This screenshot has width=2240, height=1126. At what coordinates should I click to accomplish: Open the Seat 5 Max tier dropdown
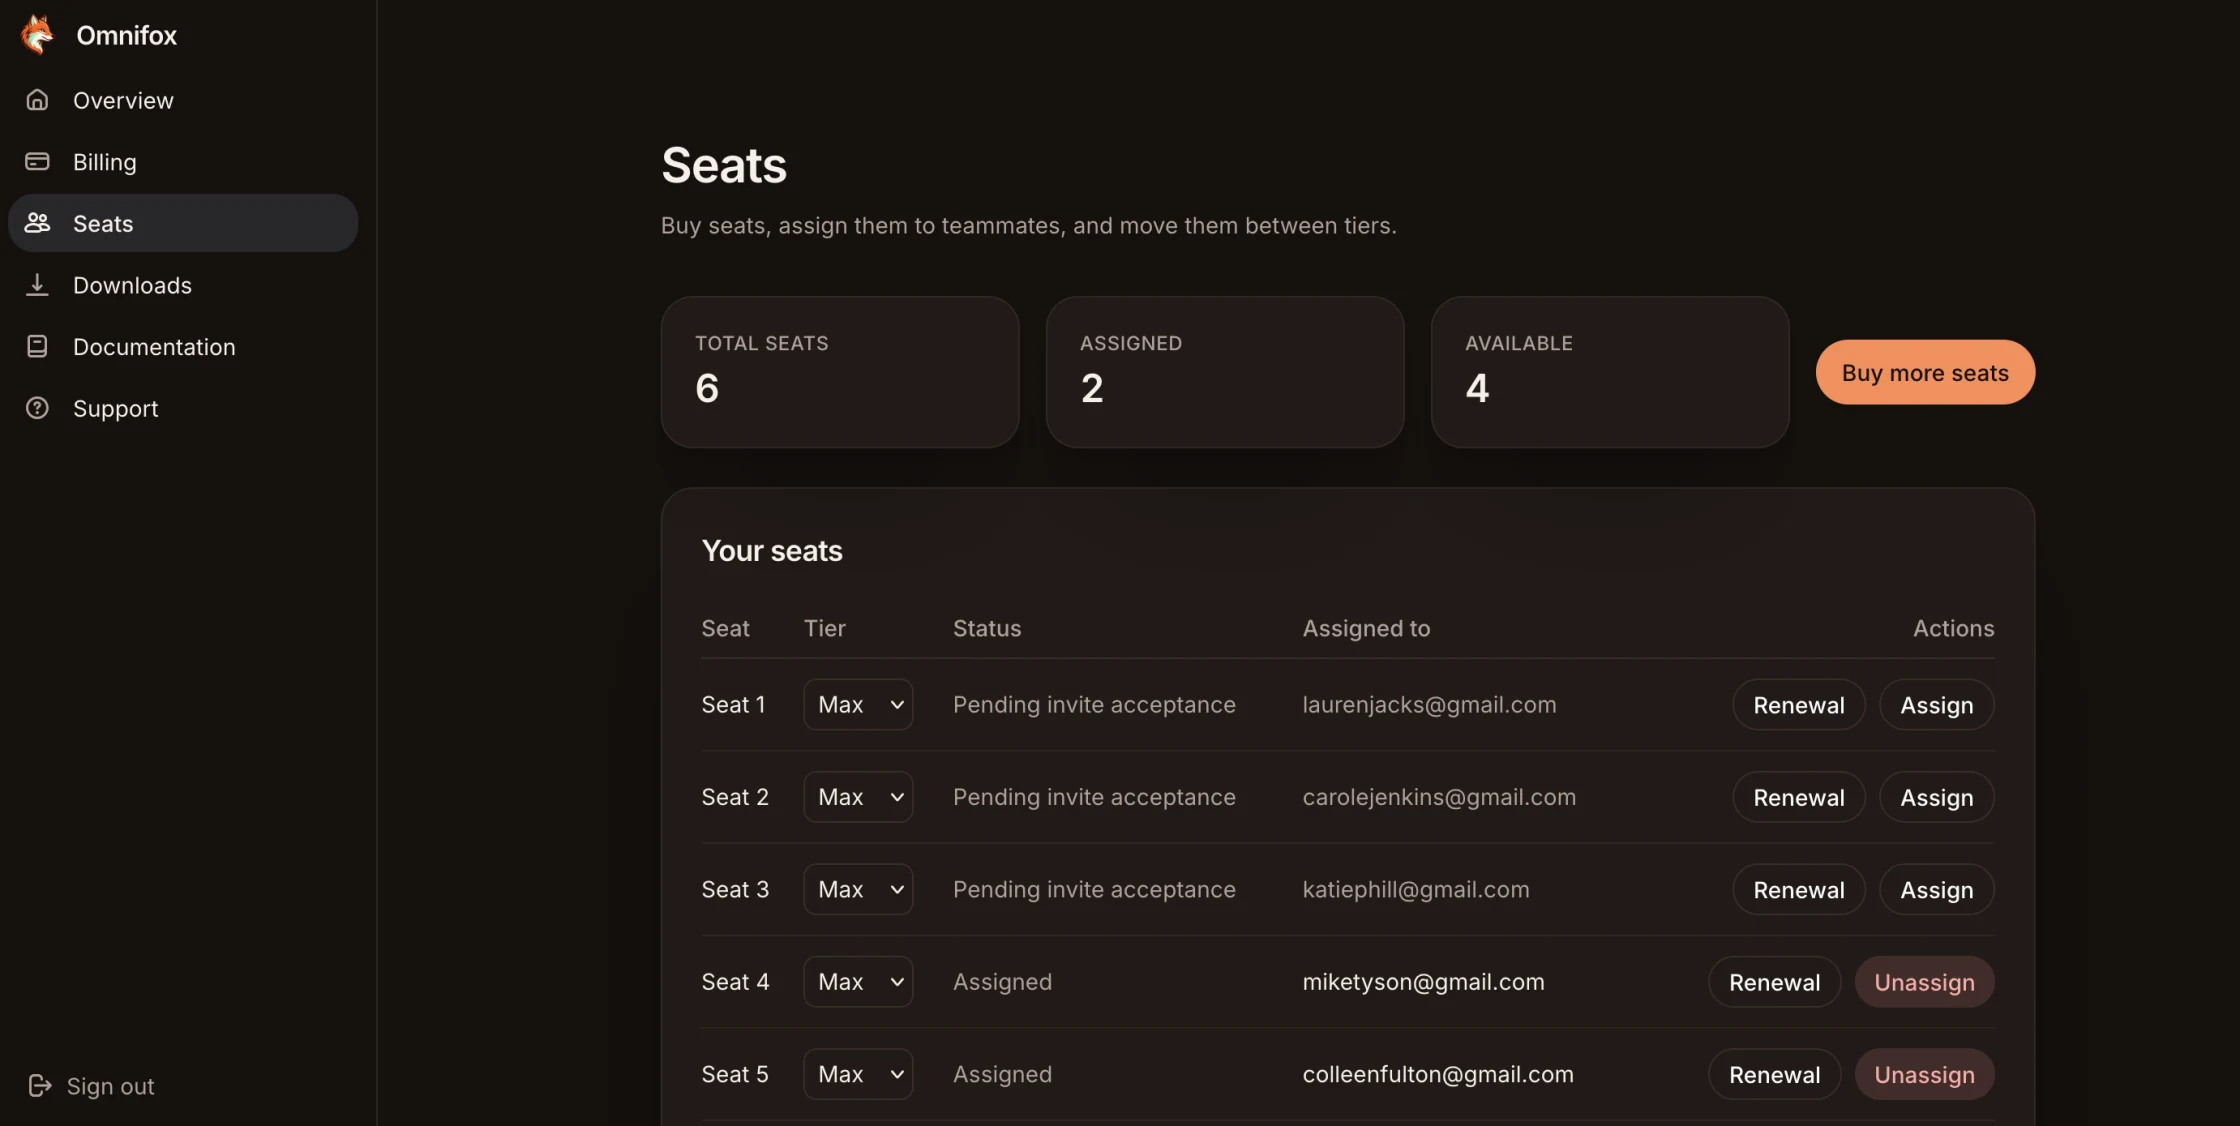858,1074
